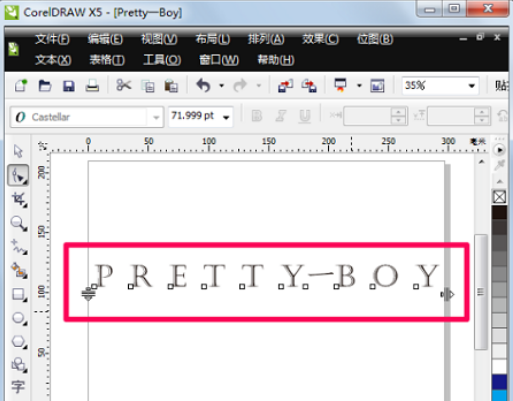The height and width of the screenshot is (401, 513).
Task: Create a new document
Action: [x=21, y=86]
